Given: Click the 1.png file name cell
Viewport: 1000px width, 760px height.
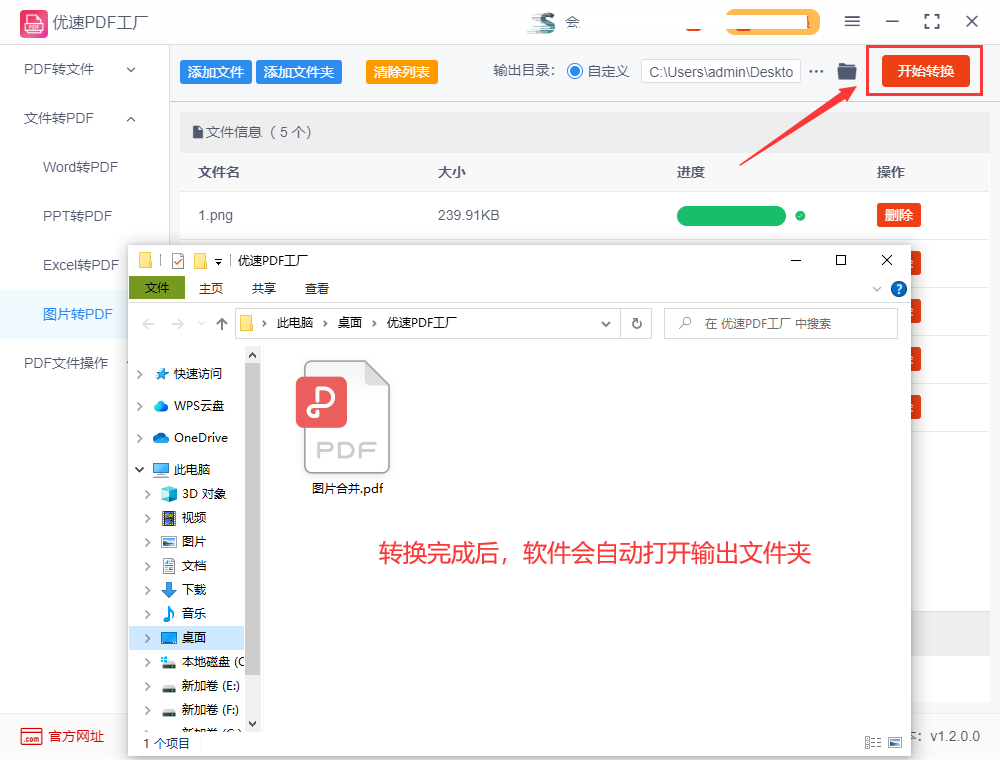Looking at the screenshot, I should (x=216, y=216).
